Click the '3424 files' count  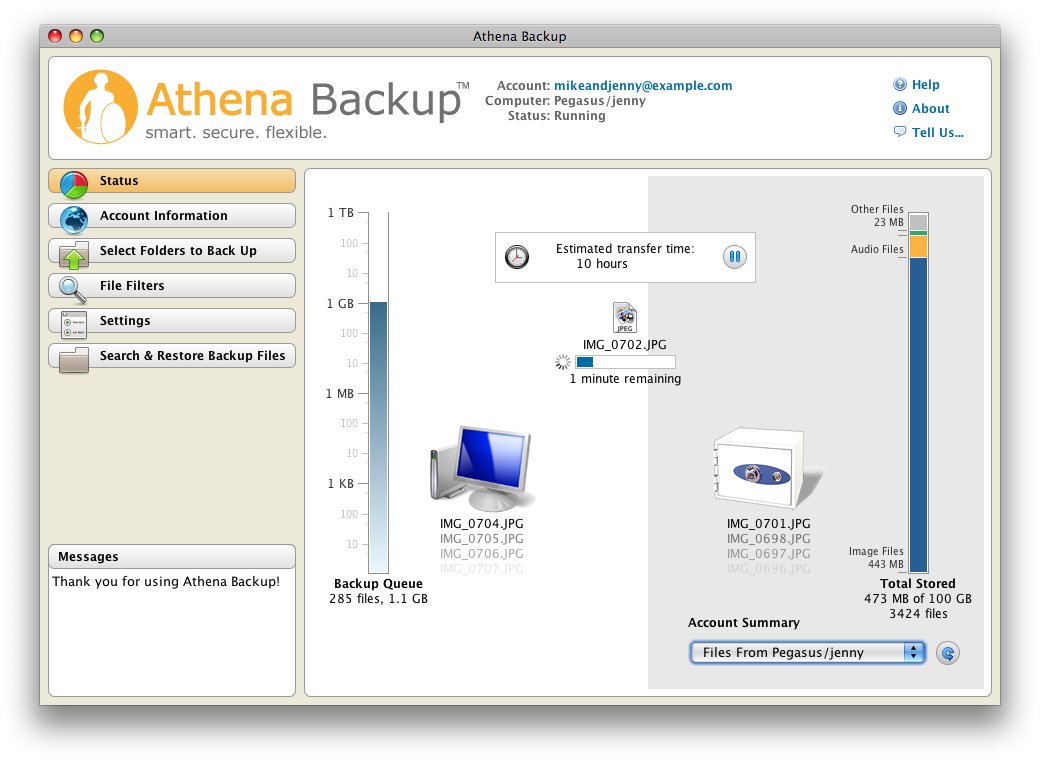tap(918, 614)
